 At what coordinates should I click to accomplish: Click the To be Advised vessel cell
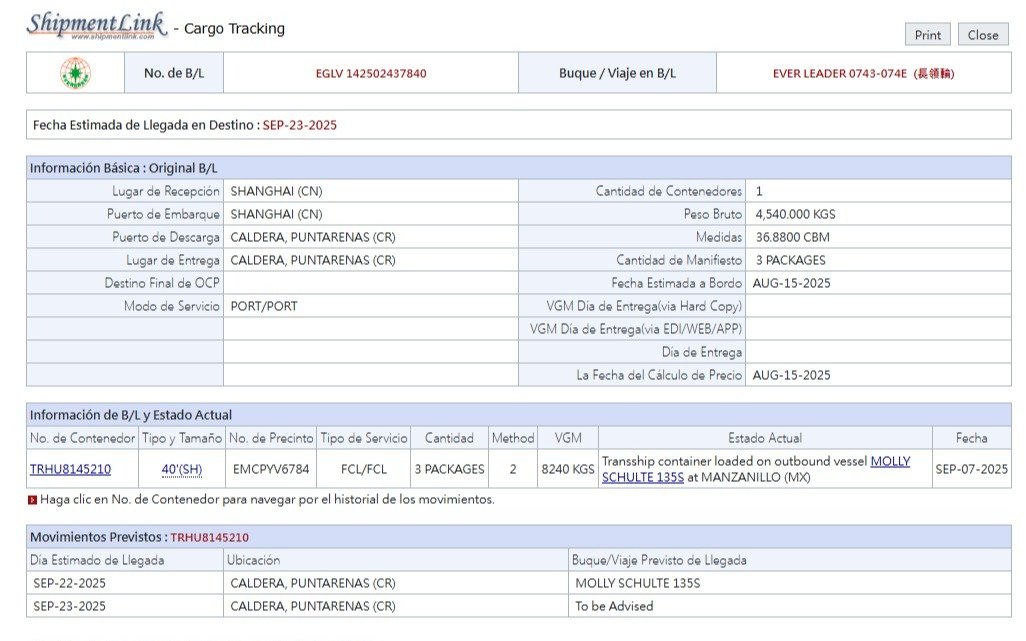pyautogui.click(x=614, y=606)
